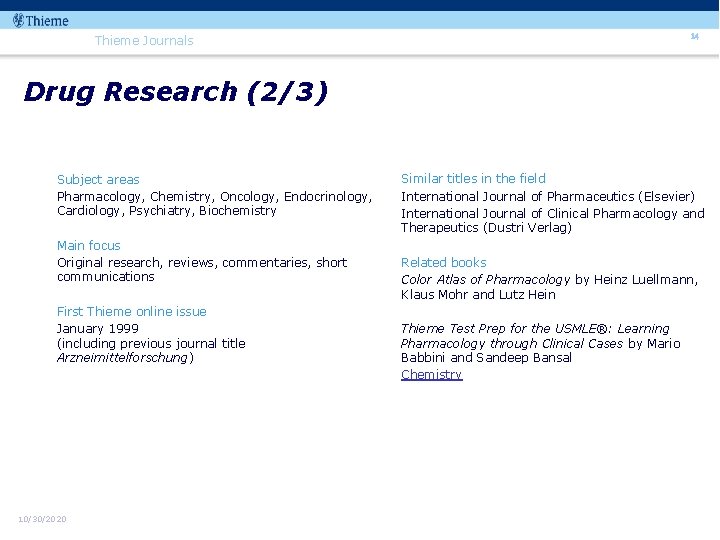
Task: Click 'Color Atlas of Pharmacology' book title
Action: [485, 280]
